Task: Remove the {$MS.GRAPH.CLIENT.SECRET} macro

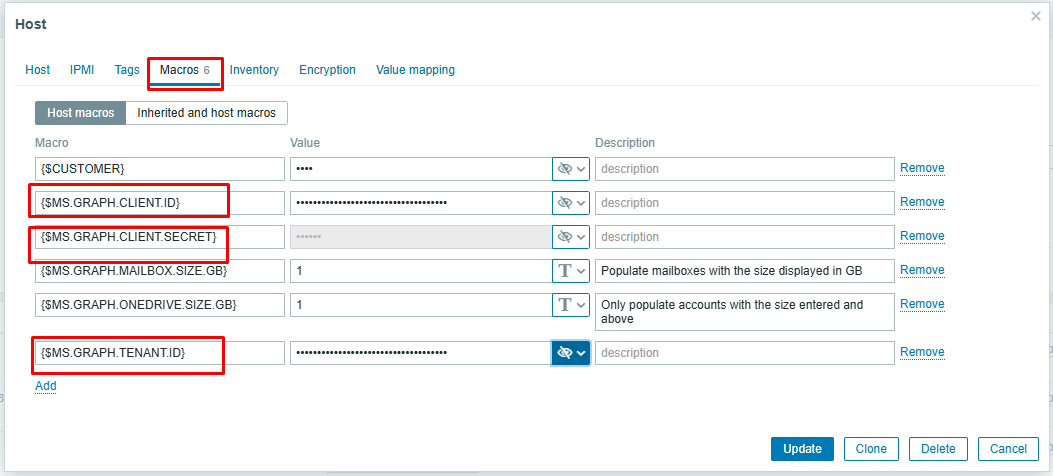Action: pos(922,236)
